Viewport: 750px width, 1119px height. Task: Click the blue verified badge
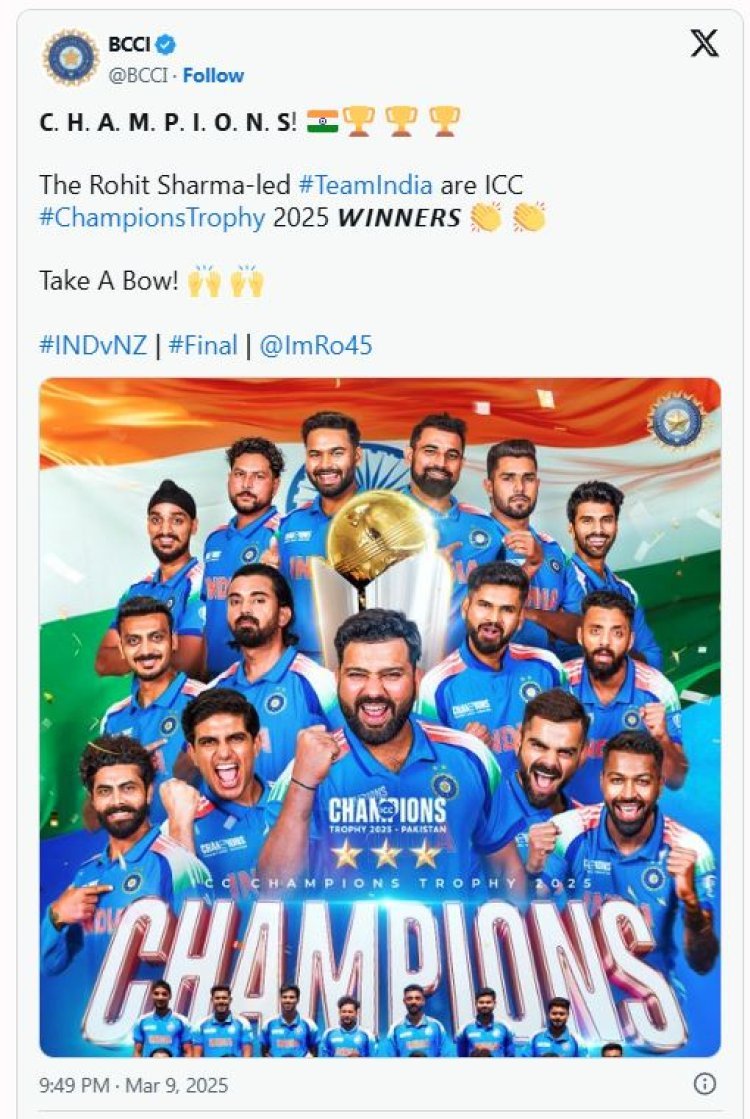tap(167, 44)
